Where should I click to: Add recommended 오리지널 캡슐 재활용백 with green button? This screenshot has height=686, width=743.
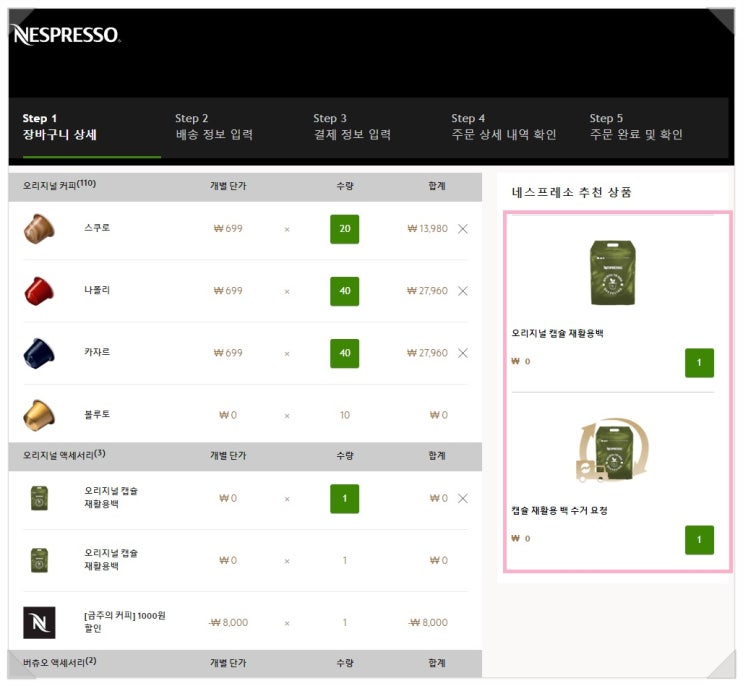coord(699,363)
